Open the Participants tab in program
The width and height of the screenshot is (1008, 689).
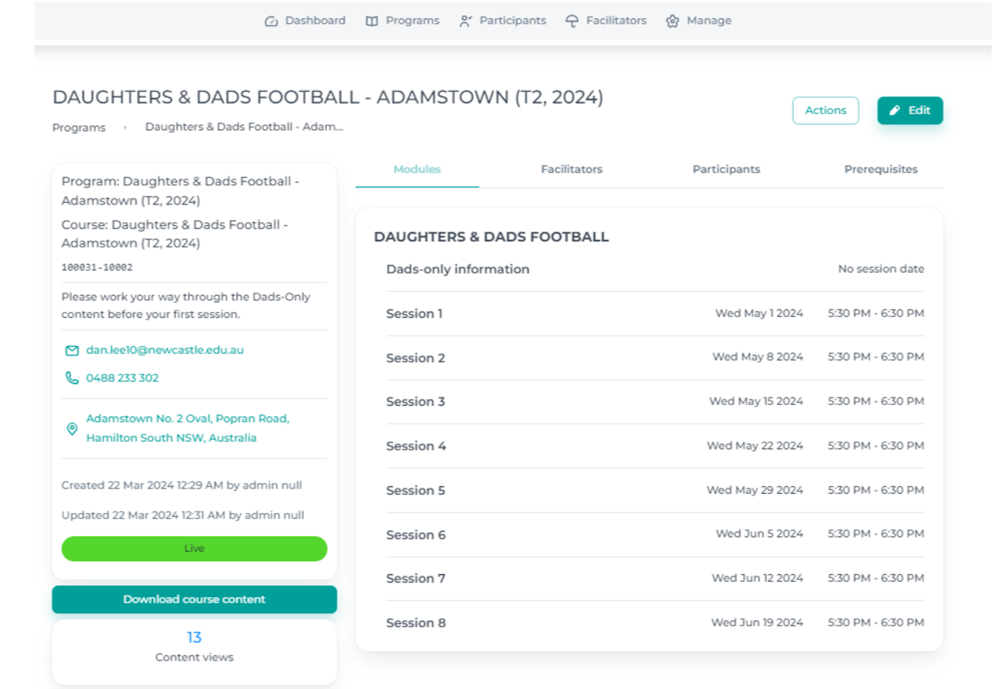click(x=726, y=170)
